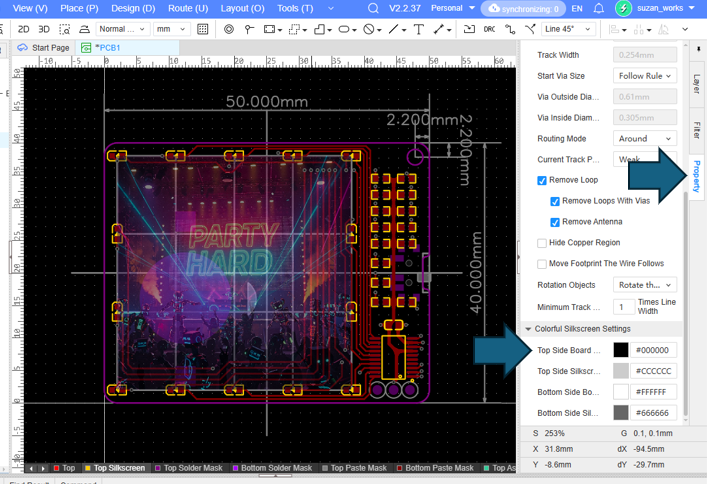Collapse Colorful Silkscreen Settings section
Screen dimensions: 707x484
[x=528, y=329]
